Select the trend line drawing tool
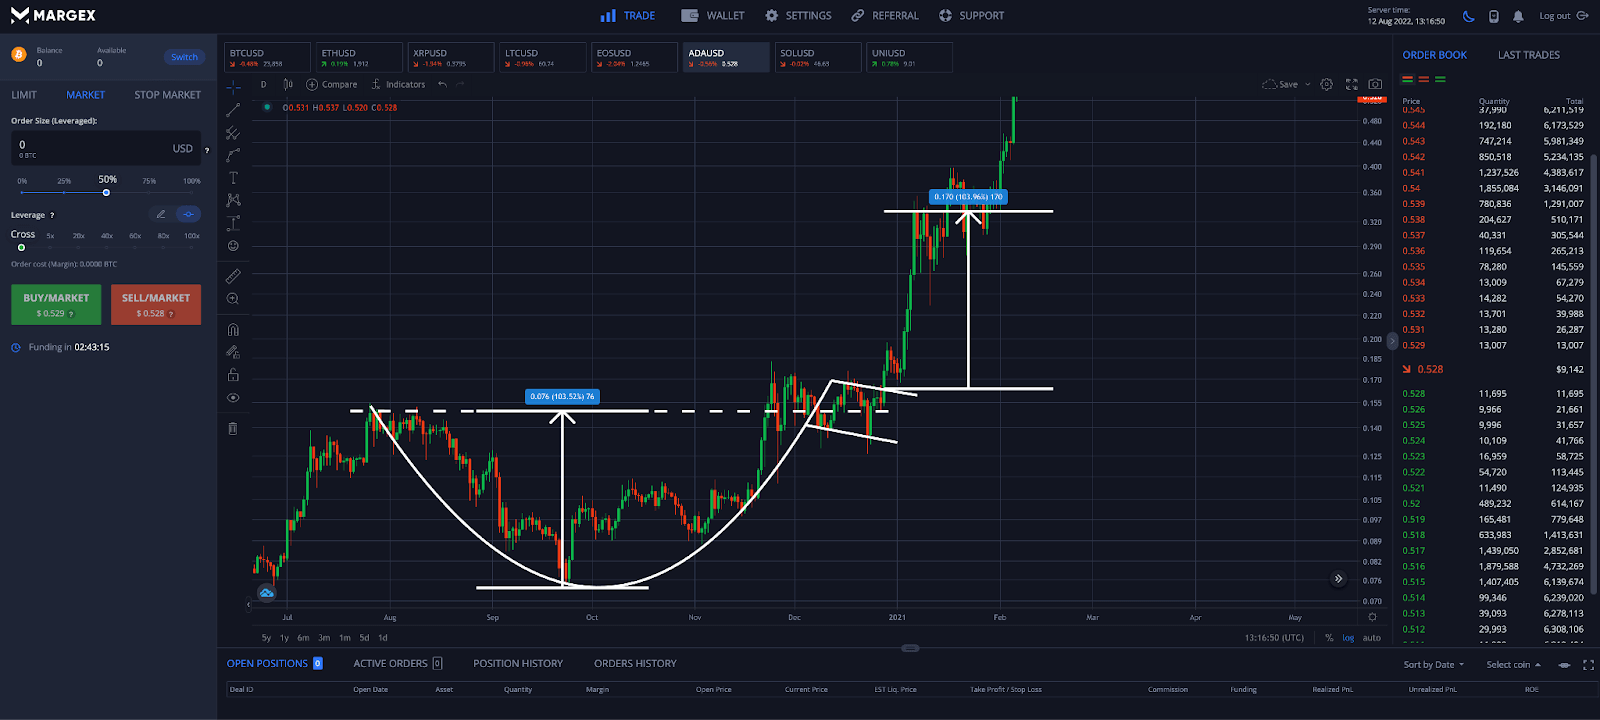Viewport: 1600px width, 720px height. click(x=233, y=110)
